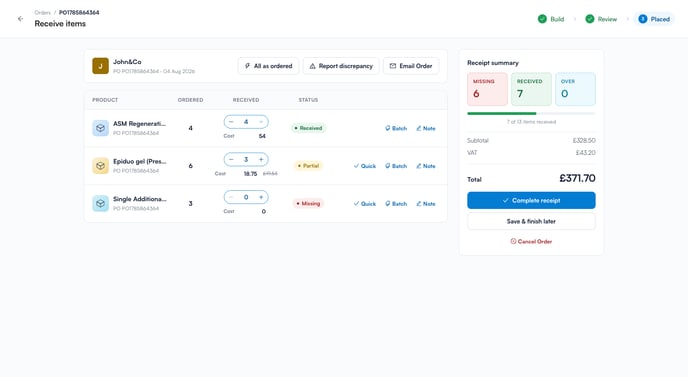Increase received quantity for Single Additiona...
This screenshot has width=688, height=377.
261,197
